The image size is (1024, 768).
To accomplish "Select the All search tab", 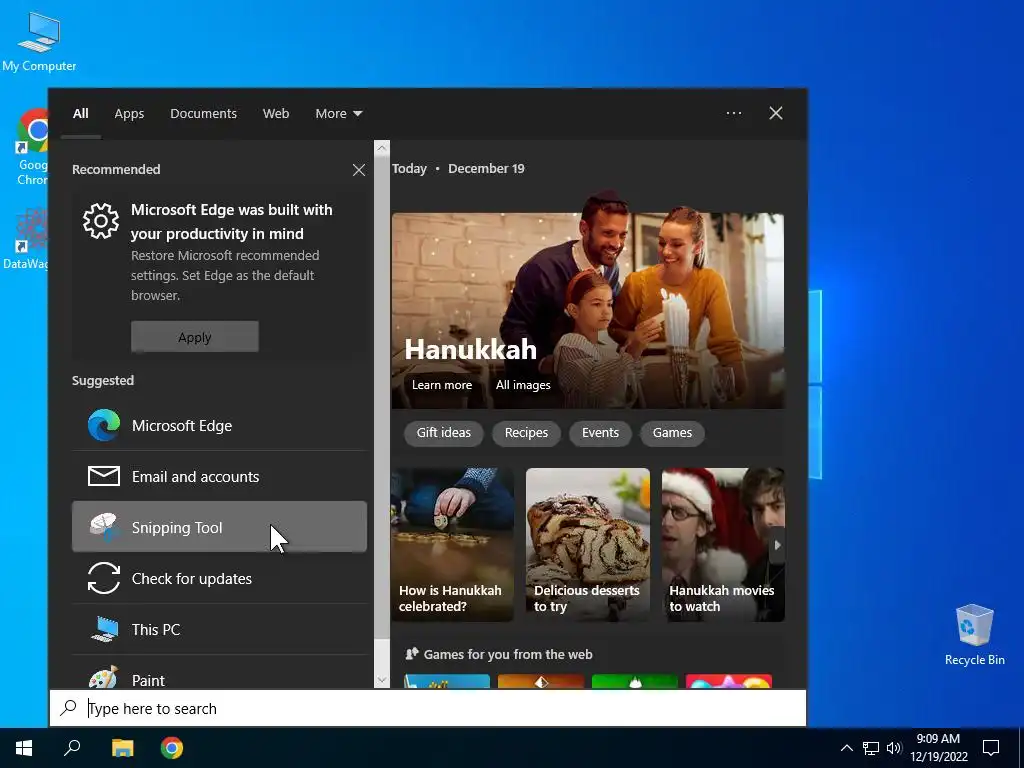I will (x=80, y=114).
